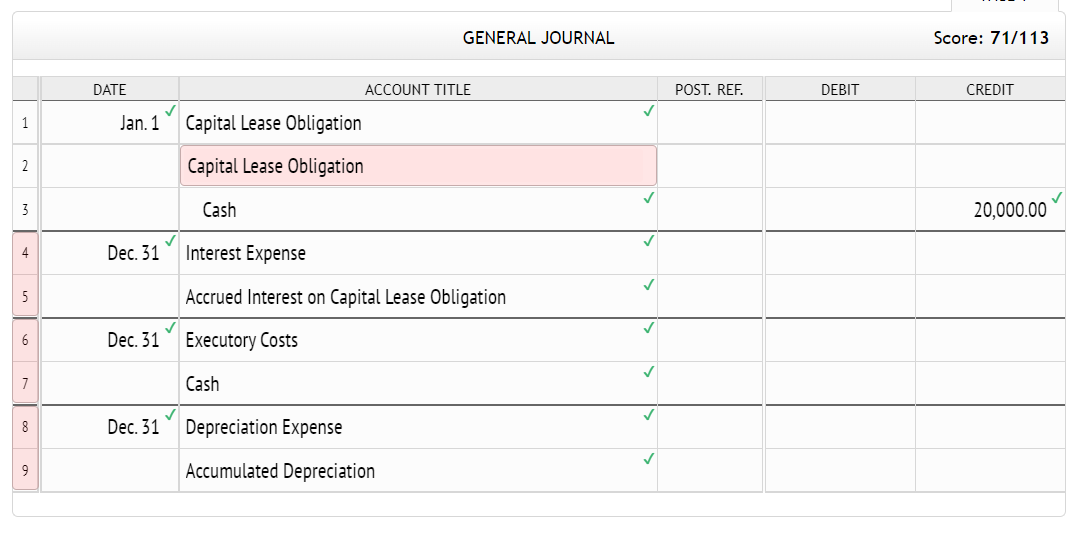Select the Executory Costs account title

(x=418, y=340)
